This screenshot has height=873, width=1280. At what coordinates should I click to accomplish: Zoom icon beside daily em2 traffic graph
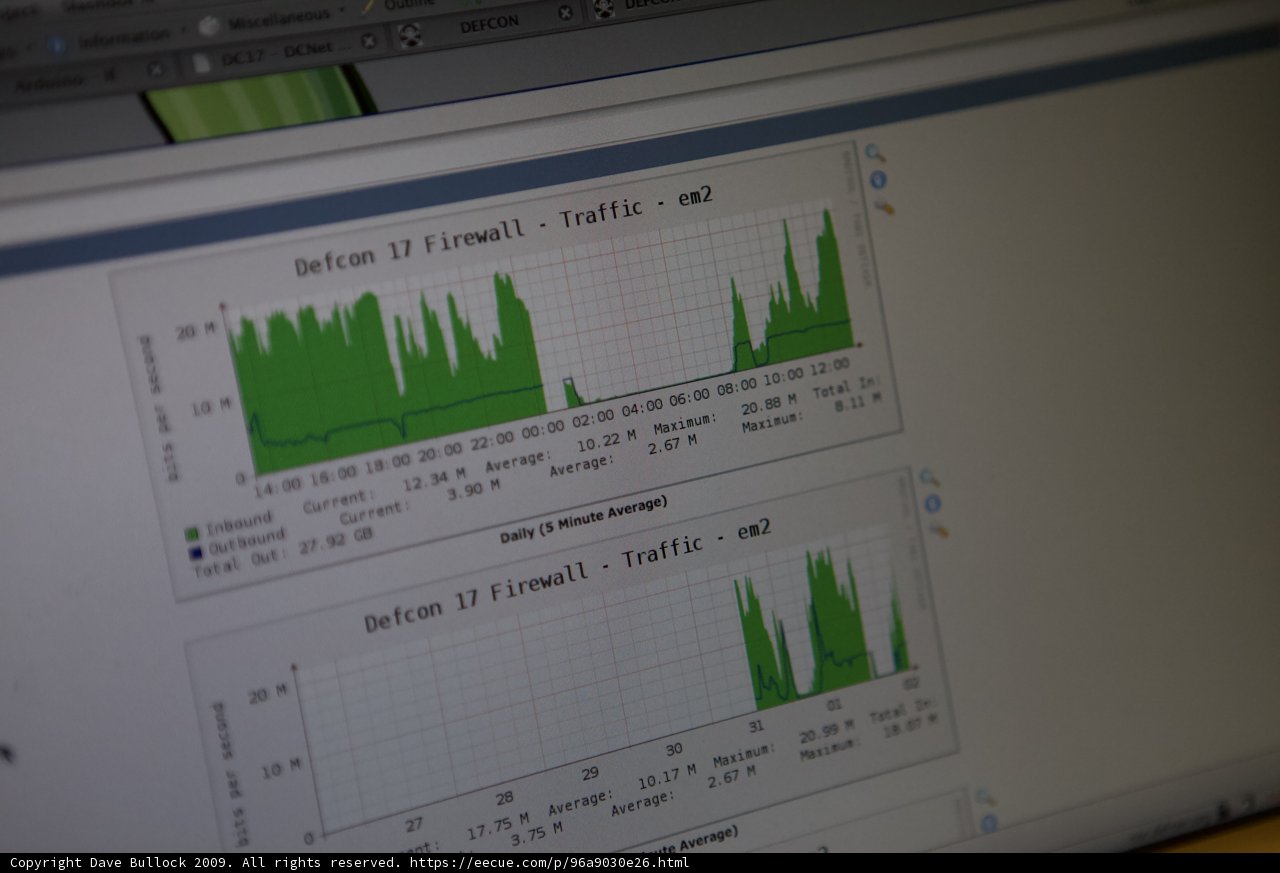click(x=875, y=153)
